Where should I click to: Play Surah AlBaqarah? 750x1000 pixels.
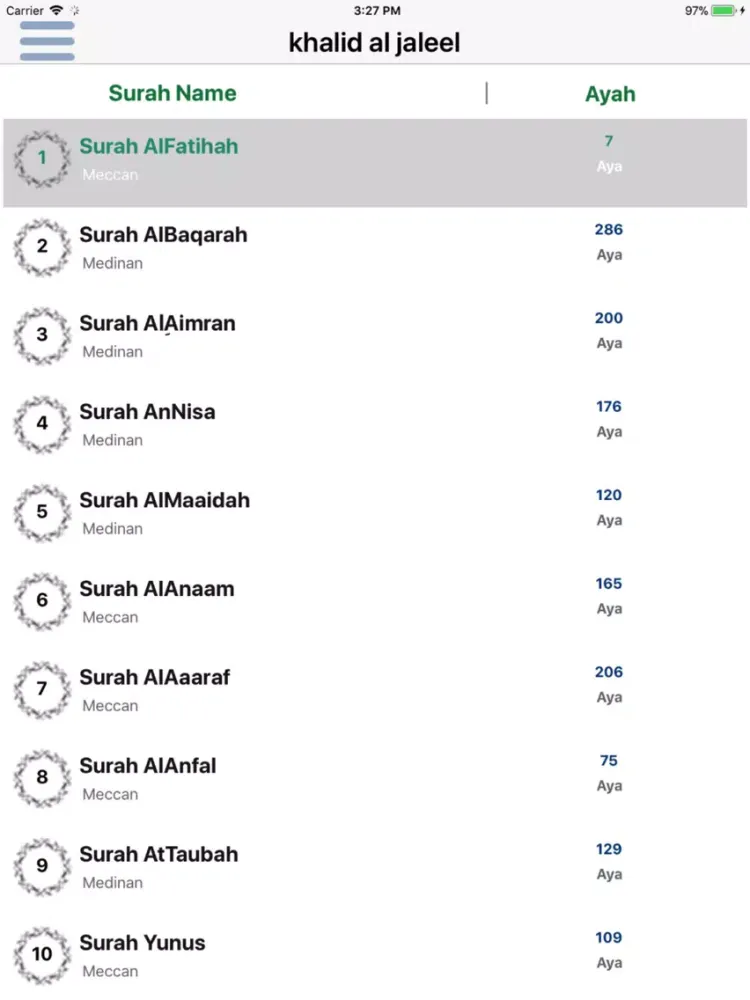163,235
